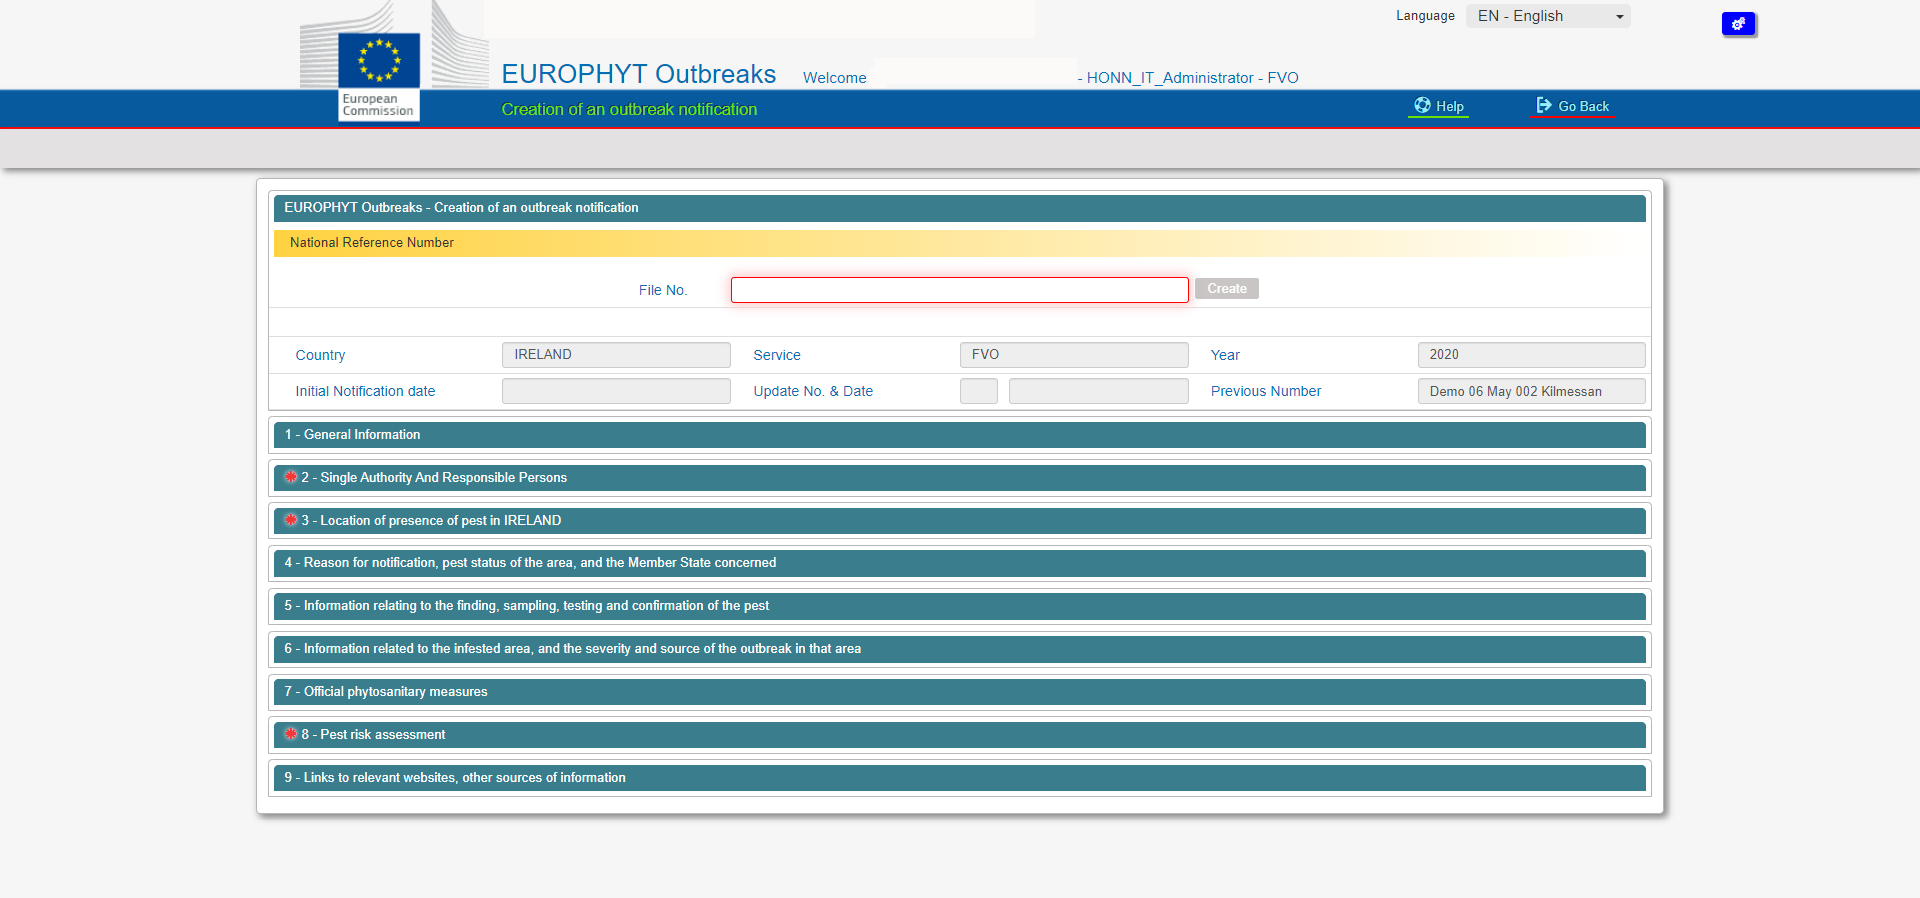The image size is (1920, 898).
Task: Expand section 5 finding, sampling, testing
Action: 959,606
